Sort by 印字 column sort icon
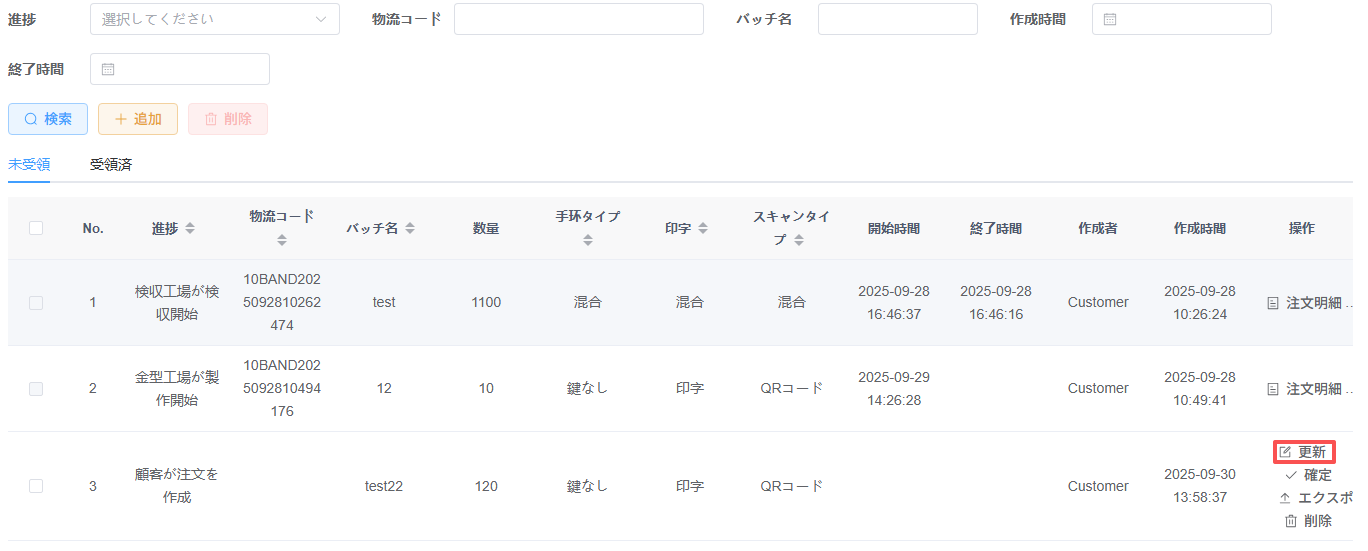The width and height of the screenshot is (1368, 551). pos(703,229)
